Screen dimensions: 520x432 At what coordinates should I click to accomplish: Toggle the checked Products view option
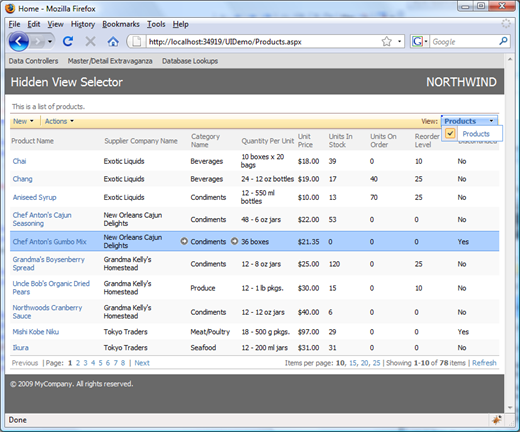(450, 134)
